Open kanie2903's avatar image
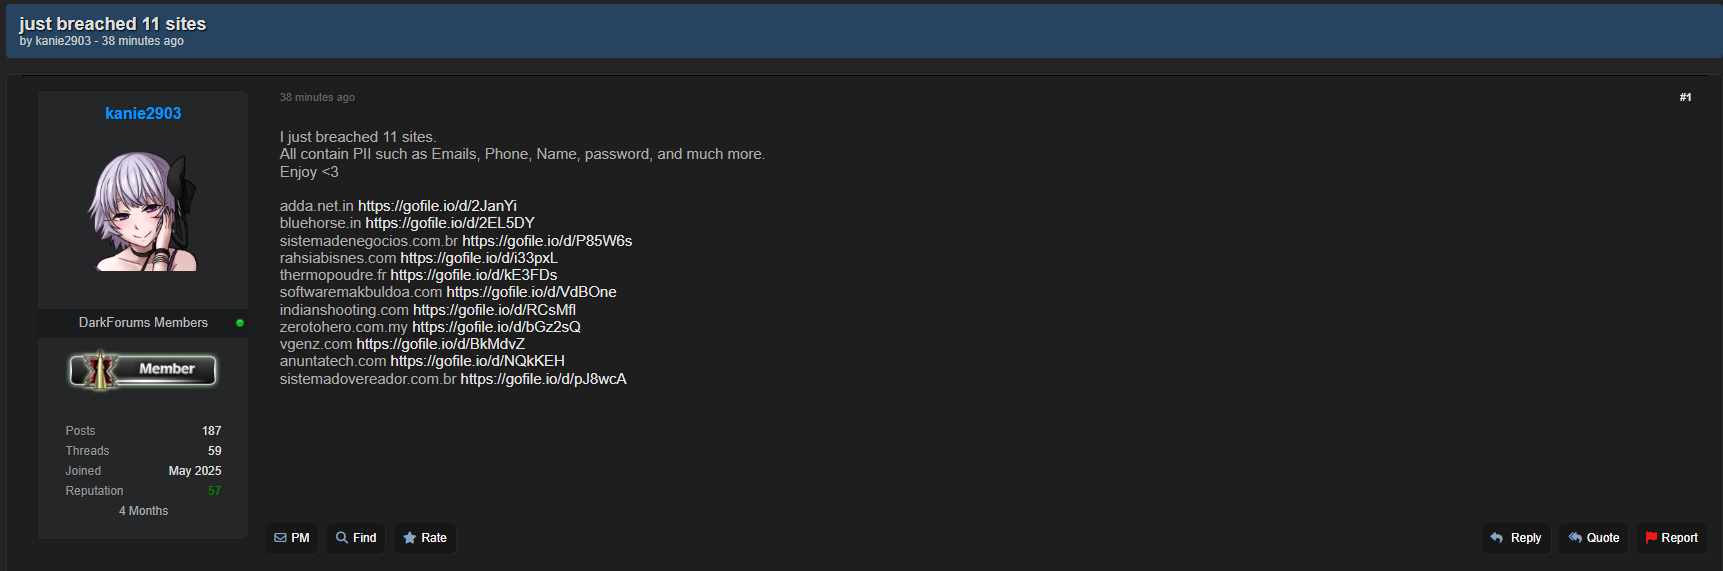 coord(143,211)
